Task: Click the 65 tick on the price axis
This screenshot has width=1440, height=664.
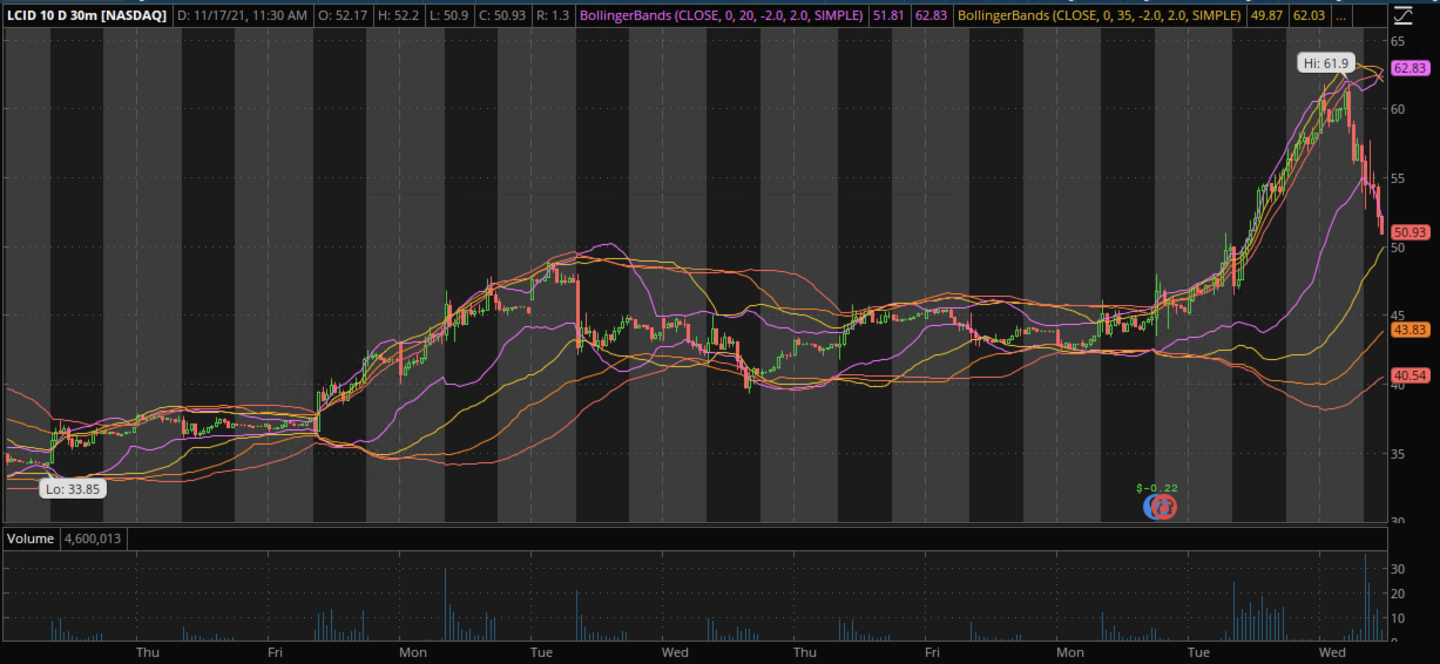Action: pos(1398,40)
